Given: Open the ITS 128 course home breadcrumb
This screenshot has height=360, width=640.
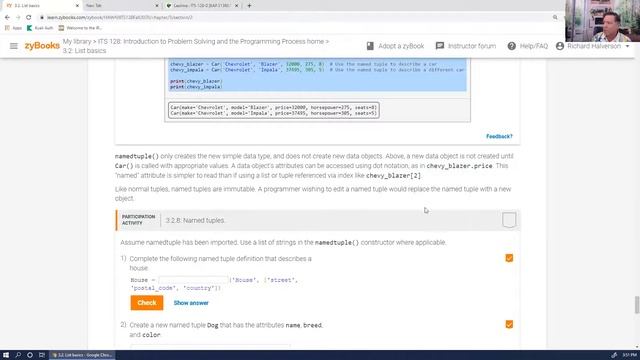Looking at the screenshot, I should [211, 42].
